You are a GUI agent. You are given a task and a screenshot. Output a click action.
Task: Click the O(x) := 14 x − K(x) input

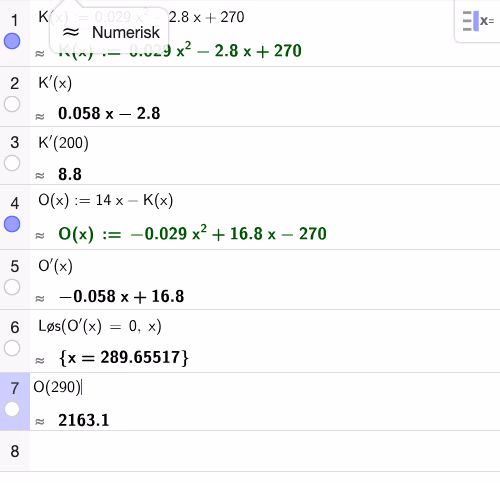click(x=106, y=200)
